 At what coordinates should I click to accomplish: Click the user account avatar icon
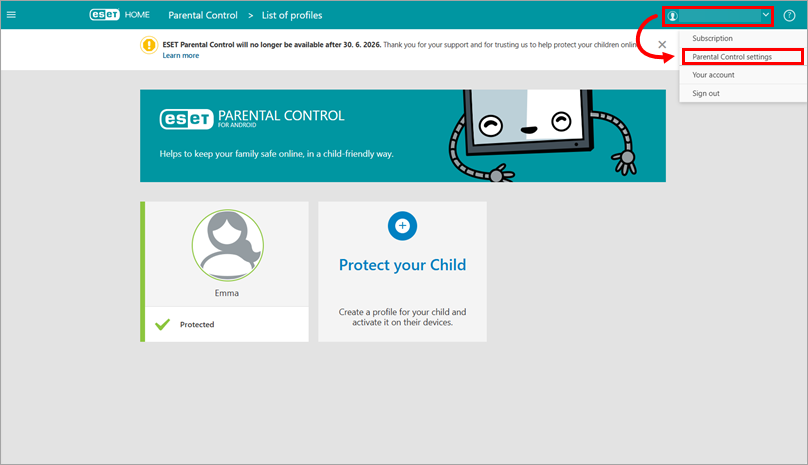click(x=674, y=16)
